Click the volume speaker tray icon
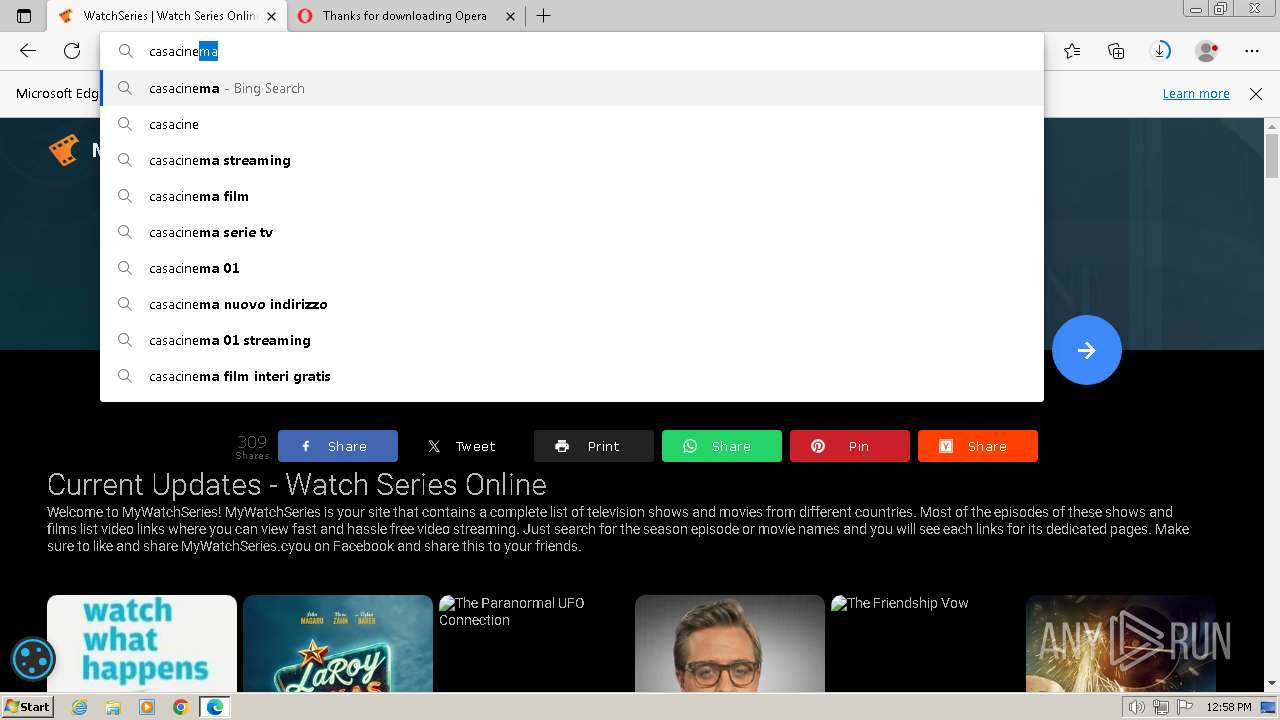 [1136, 707]
